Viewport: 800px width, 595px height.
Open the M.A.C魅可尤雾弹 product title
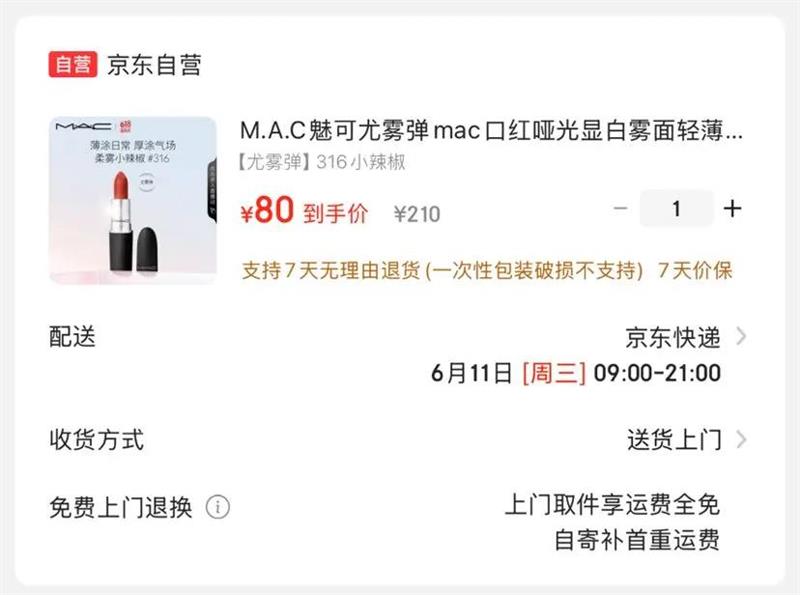491,131
